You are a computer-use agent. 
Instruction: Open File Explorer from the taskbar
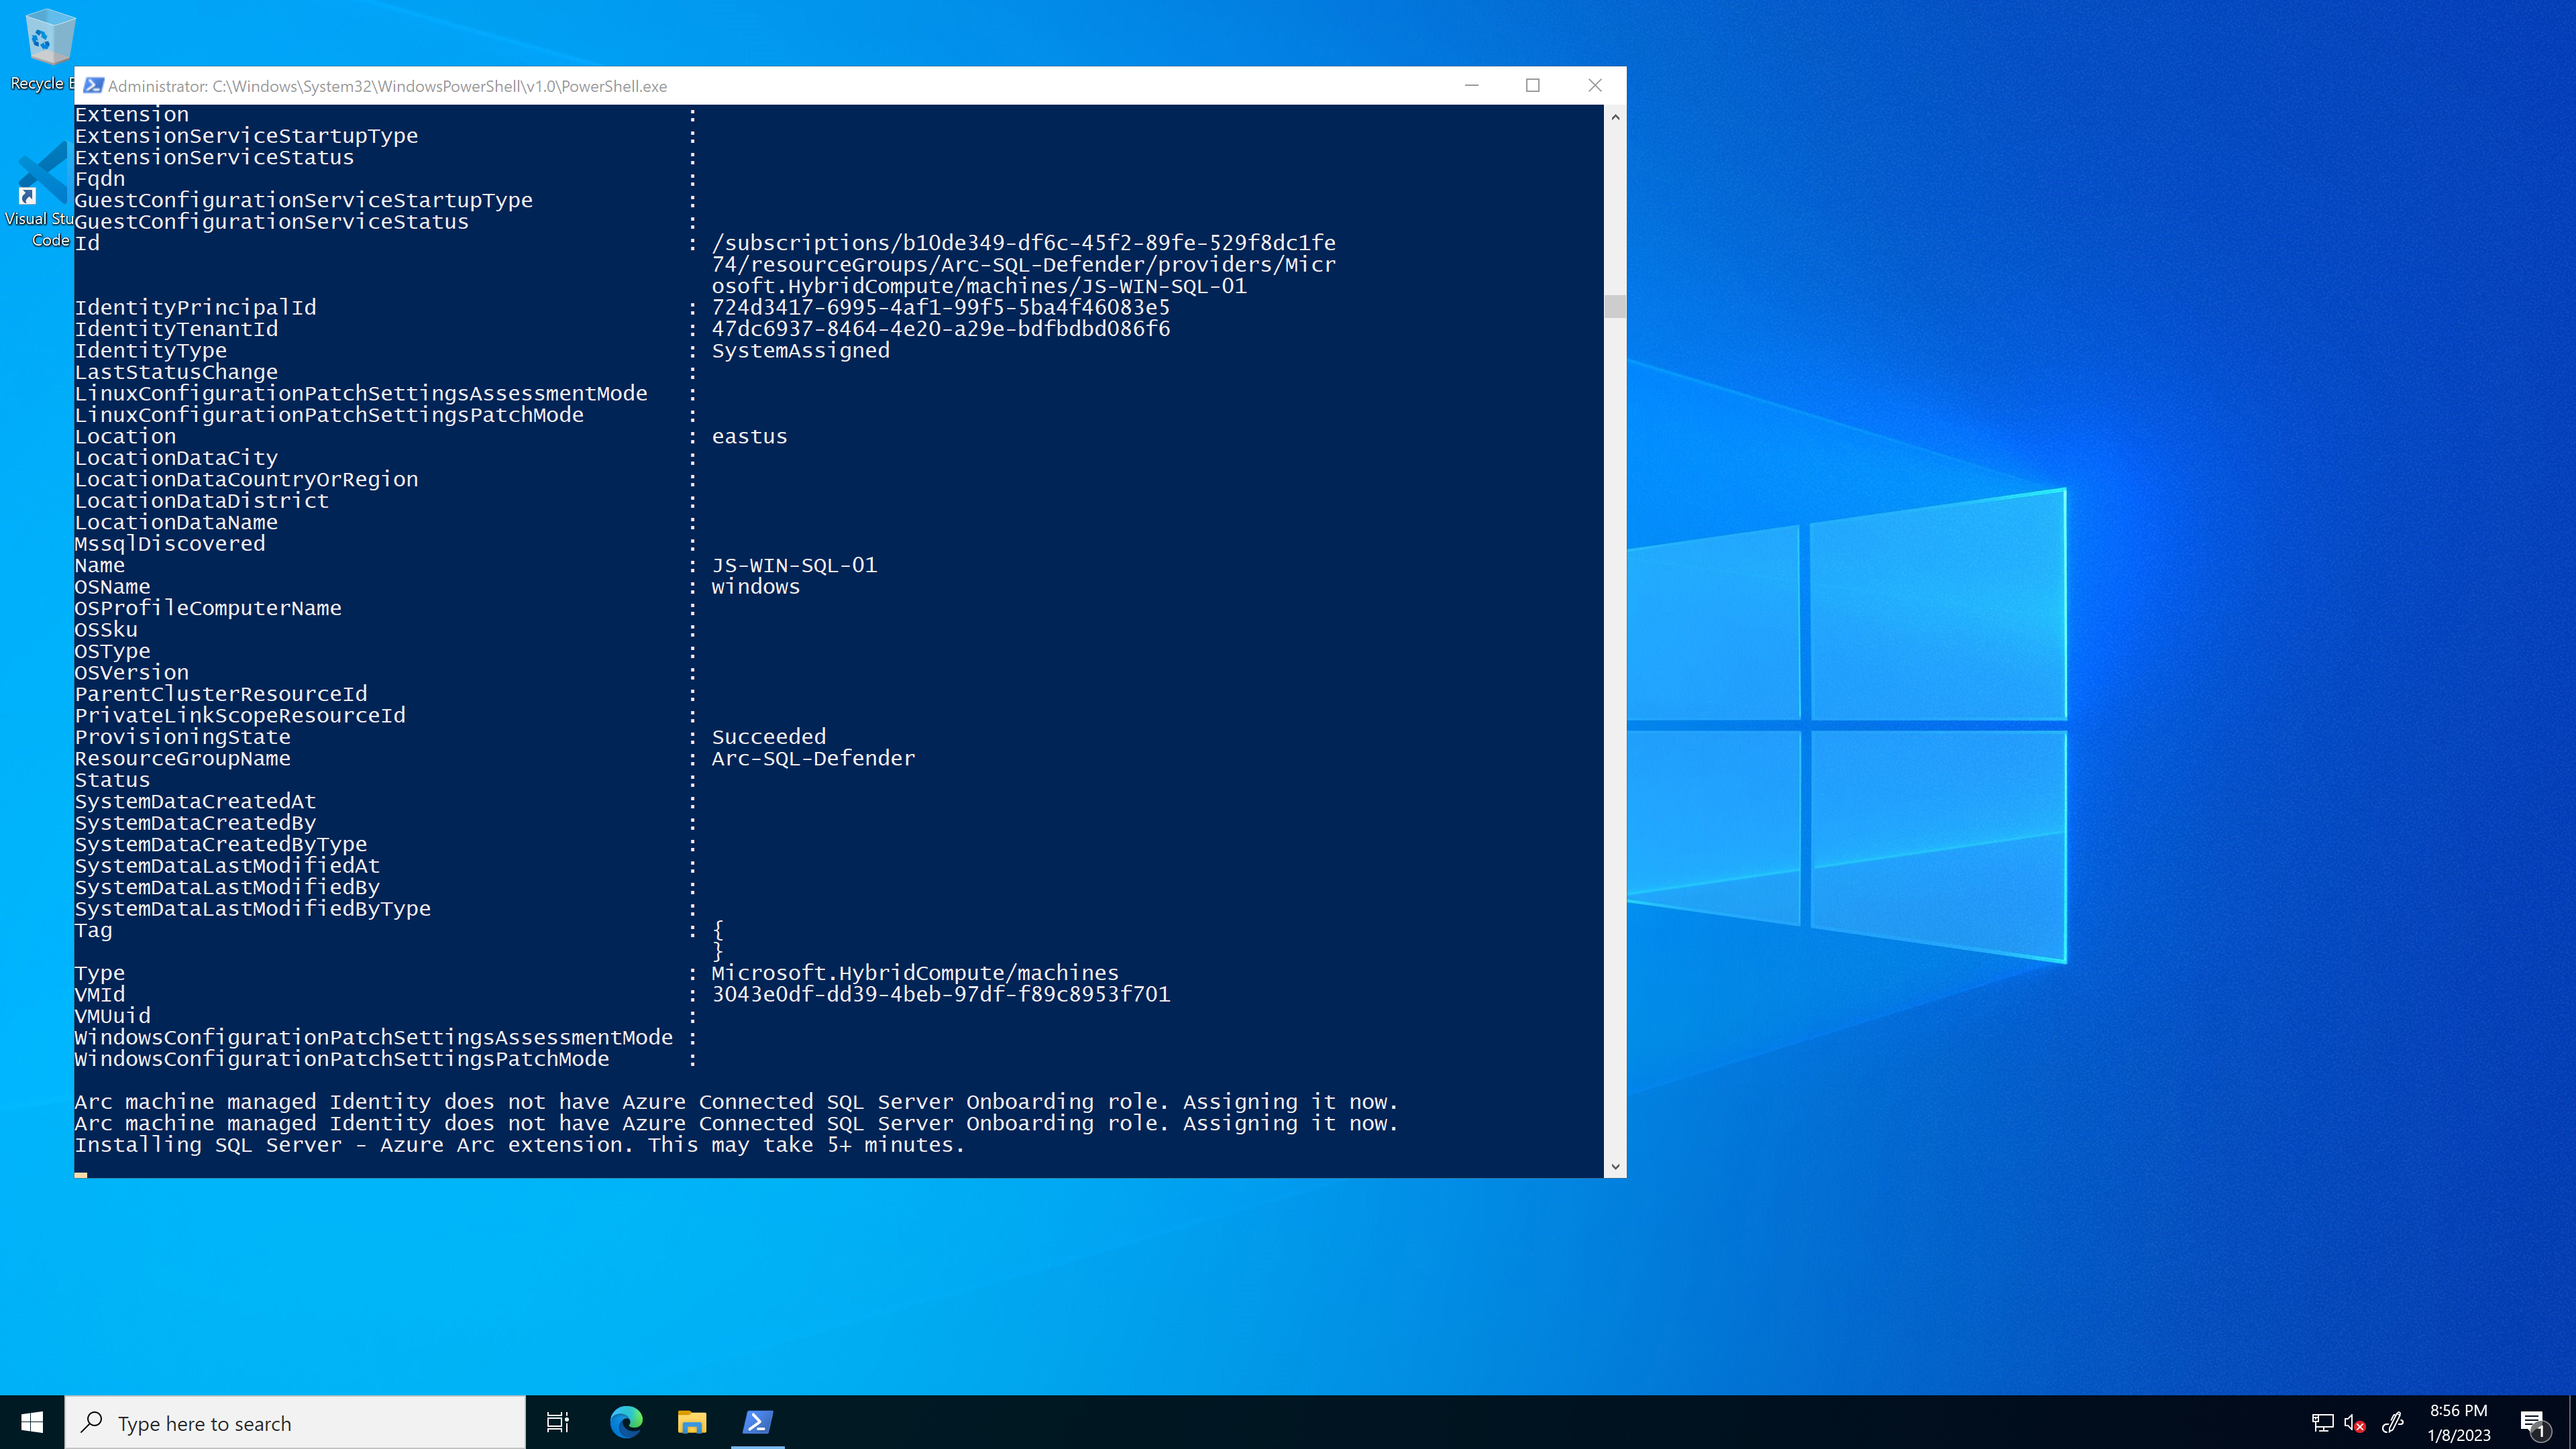click(692, 1422)
